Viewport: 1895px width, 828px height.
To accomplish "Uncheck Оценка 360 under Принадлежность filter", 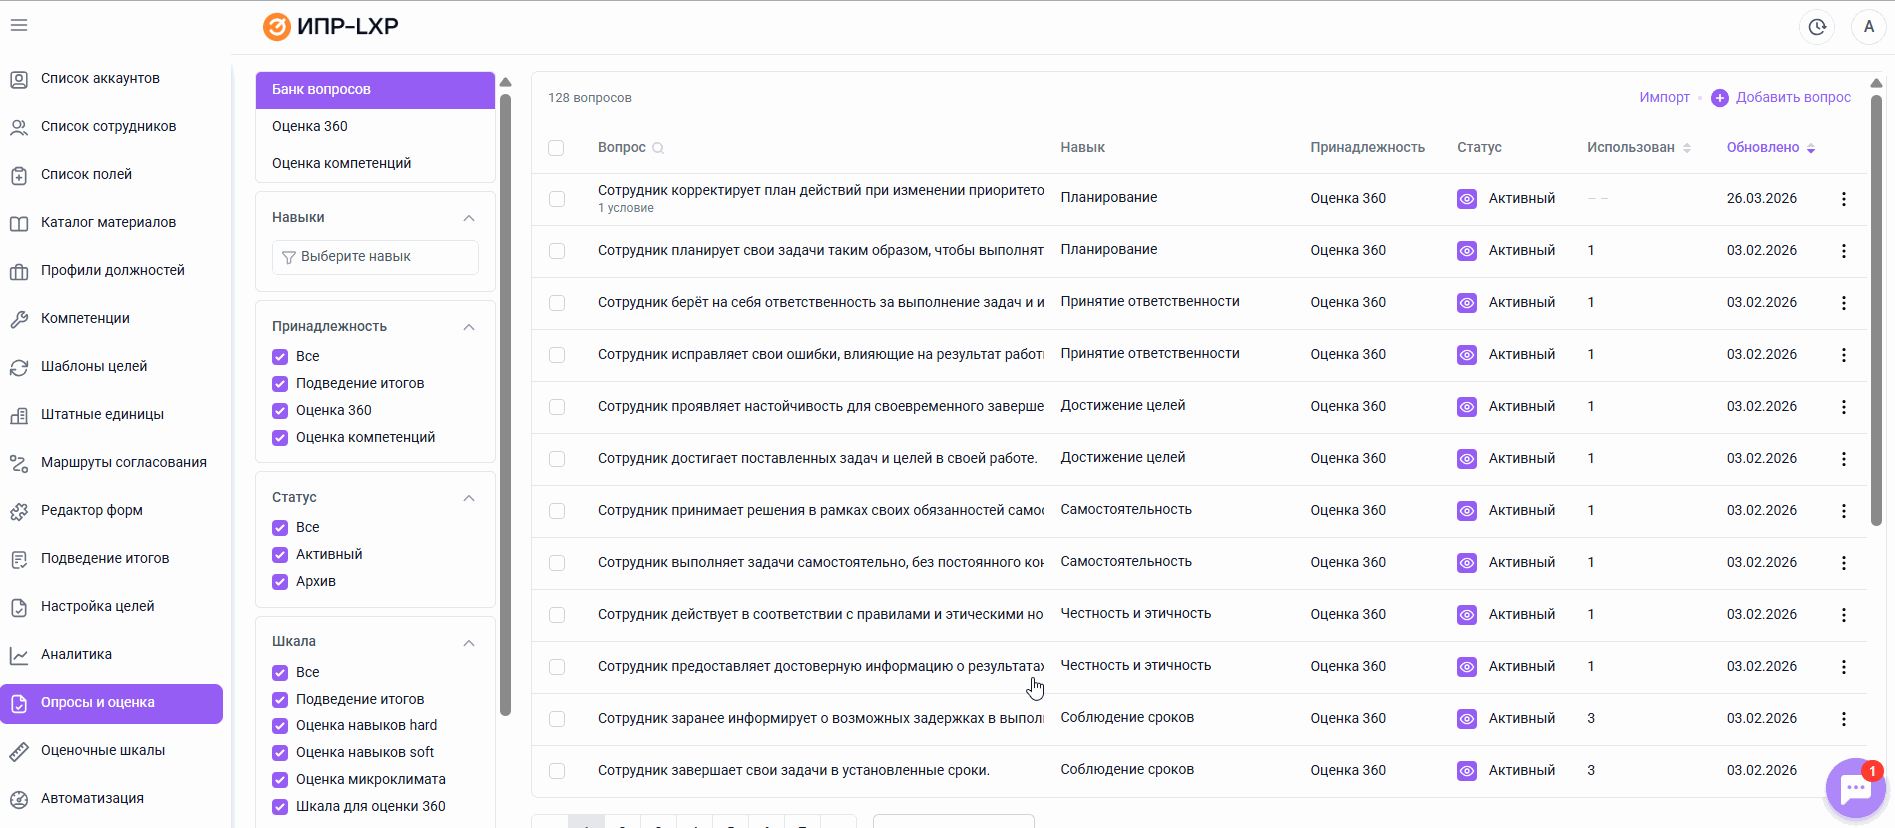I will [x=280, y=411].
